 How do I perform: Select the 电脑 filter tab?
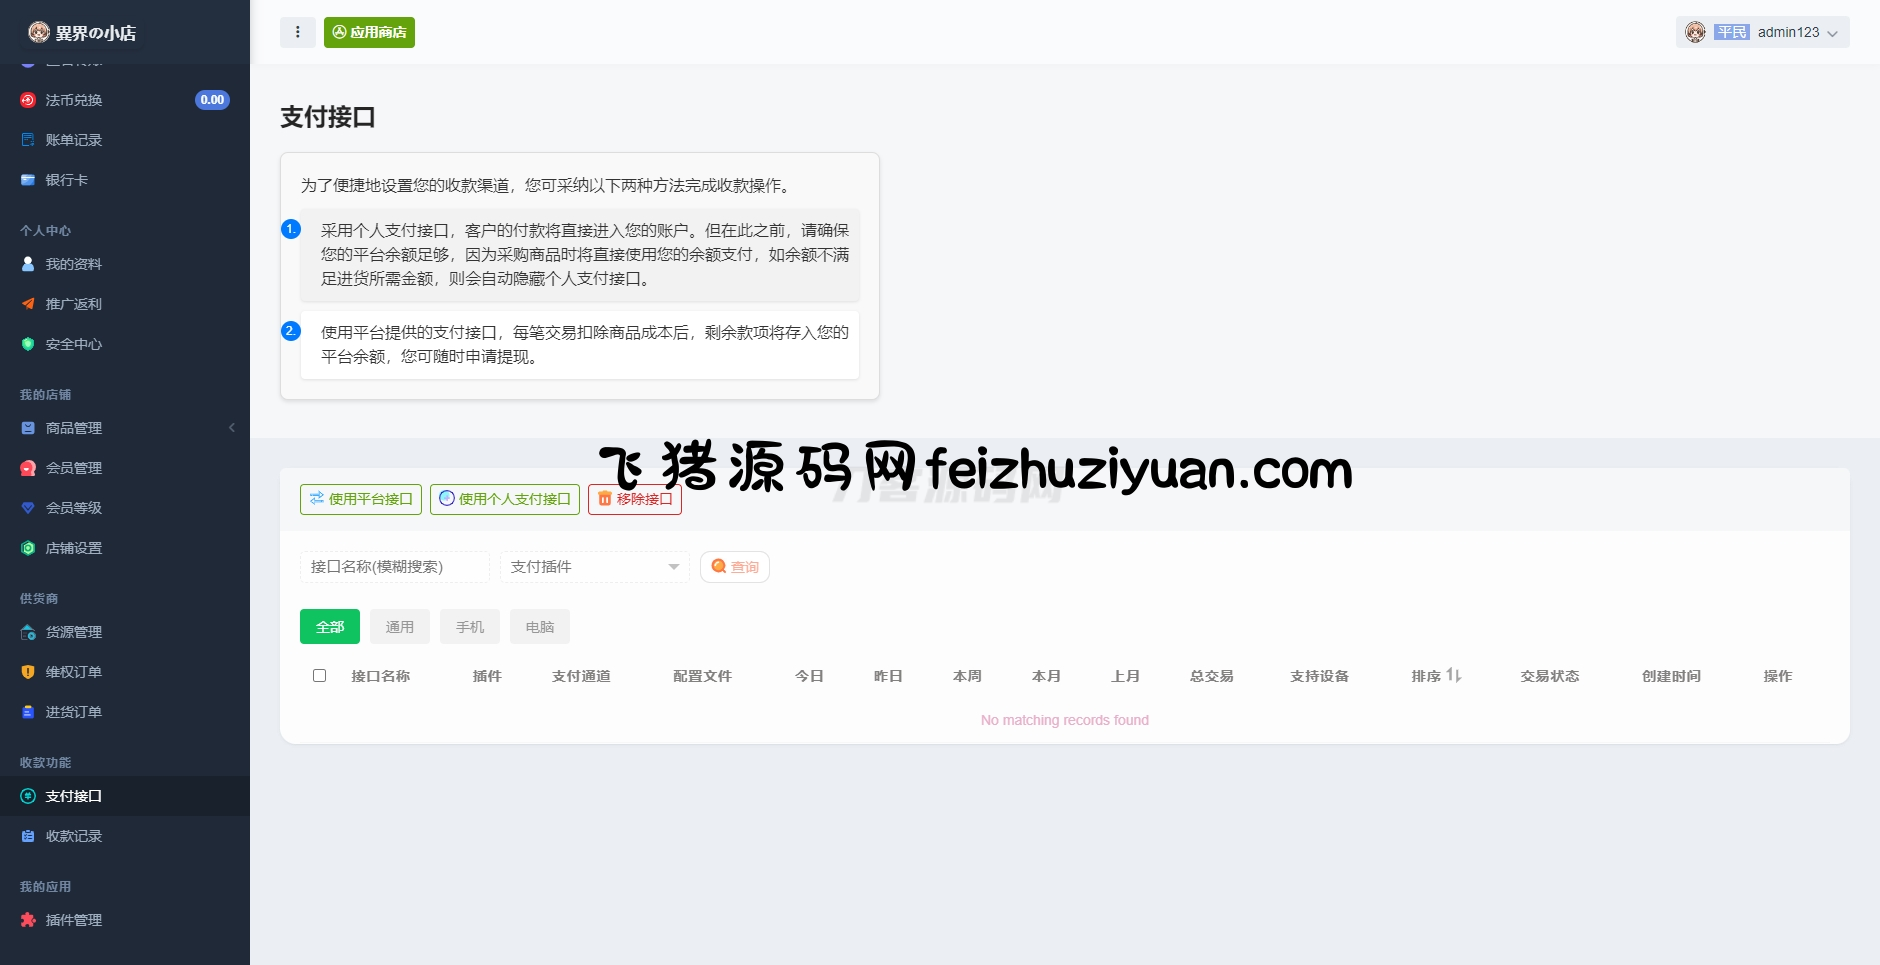[539, 627]
